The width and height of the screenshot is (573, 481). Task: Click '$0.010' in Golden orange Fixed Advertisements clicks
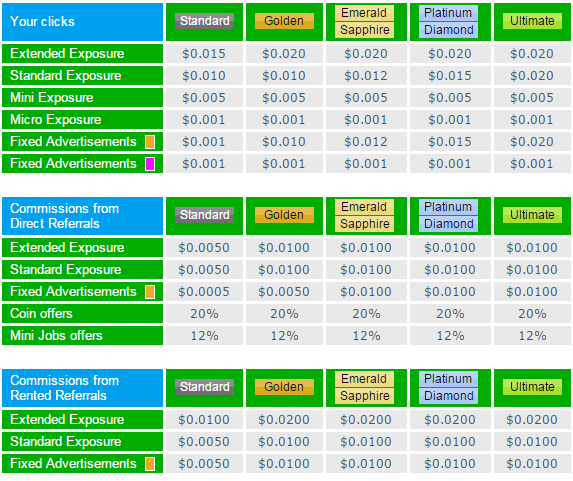click(x=284, y=142)
